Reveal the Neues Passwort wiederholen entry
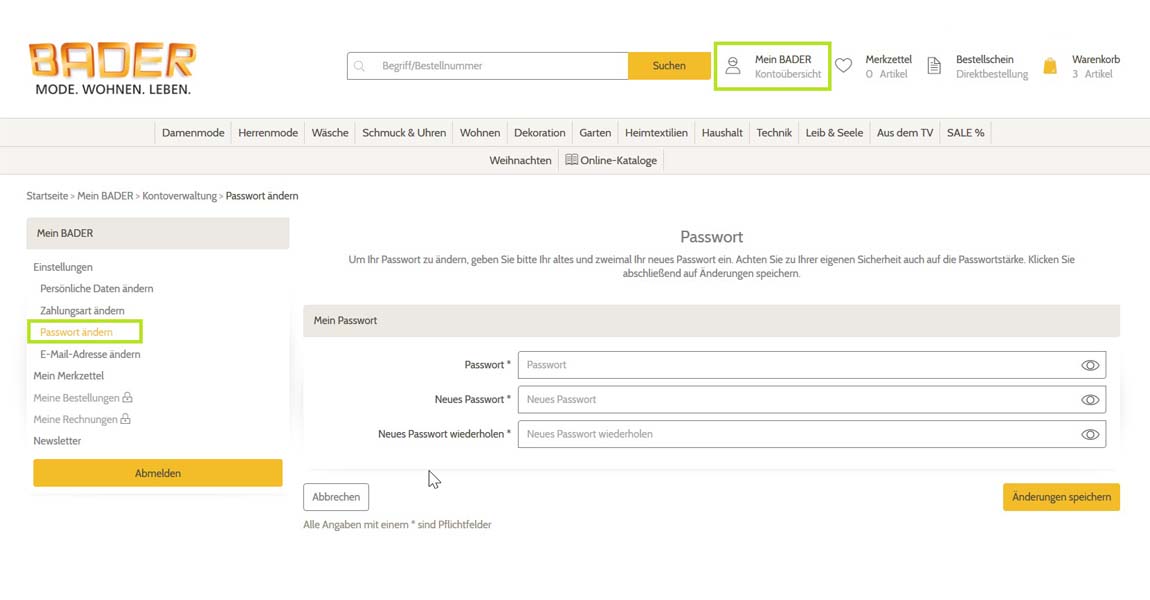This screenshot has width=1150, height=600. pos(1090,435)
